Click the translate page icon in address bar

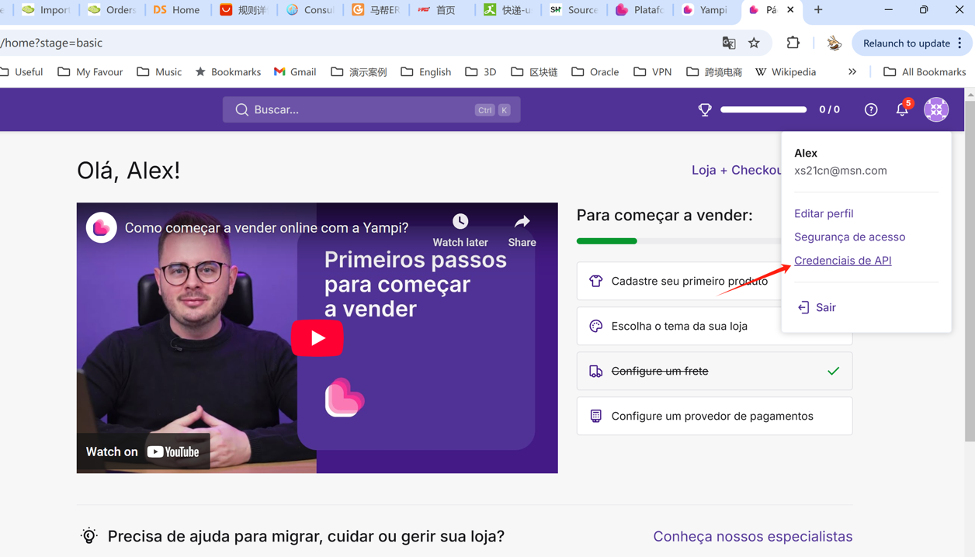coord(728,43)
